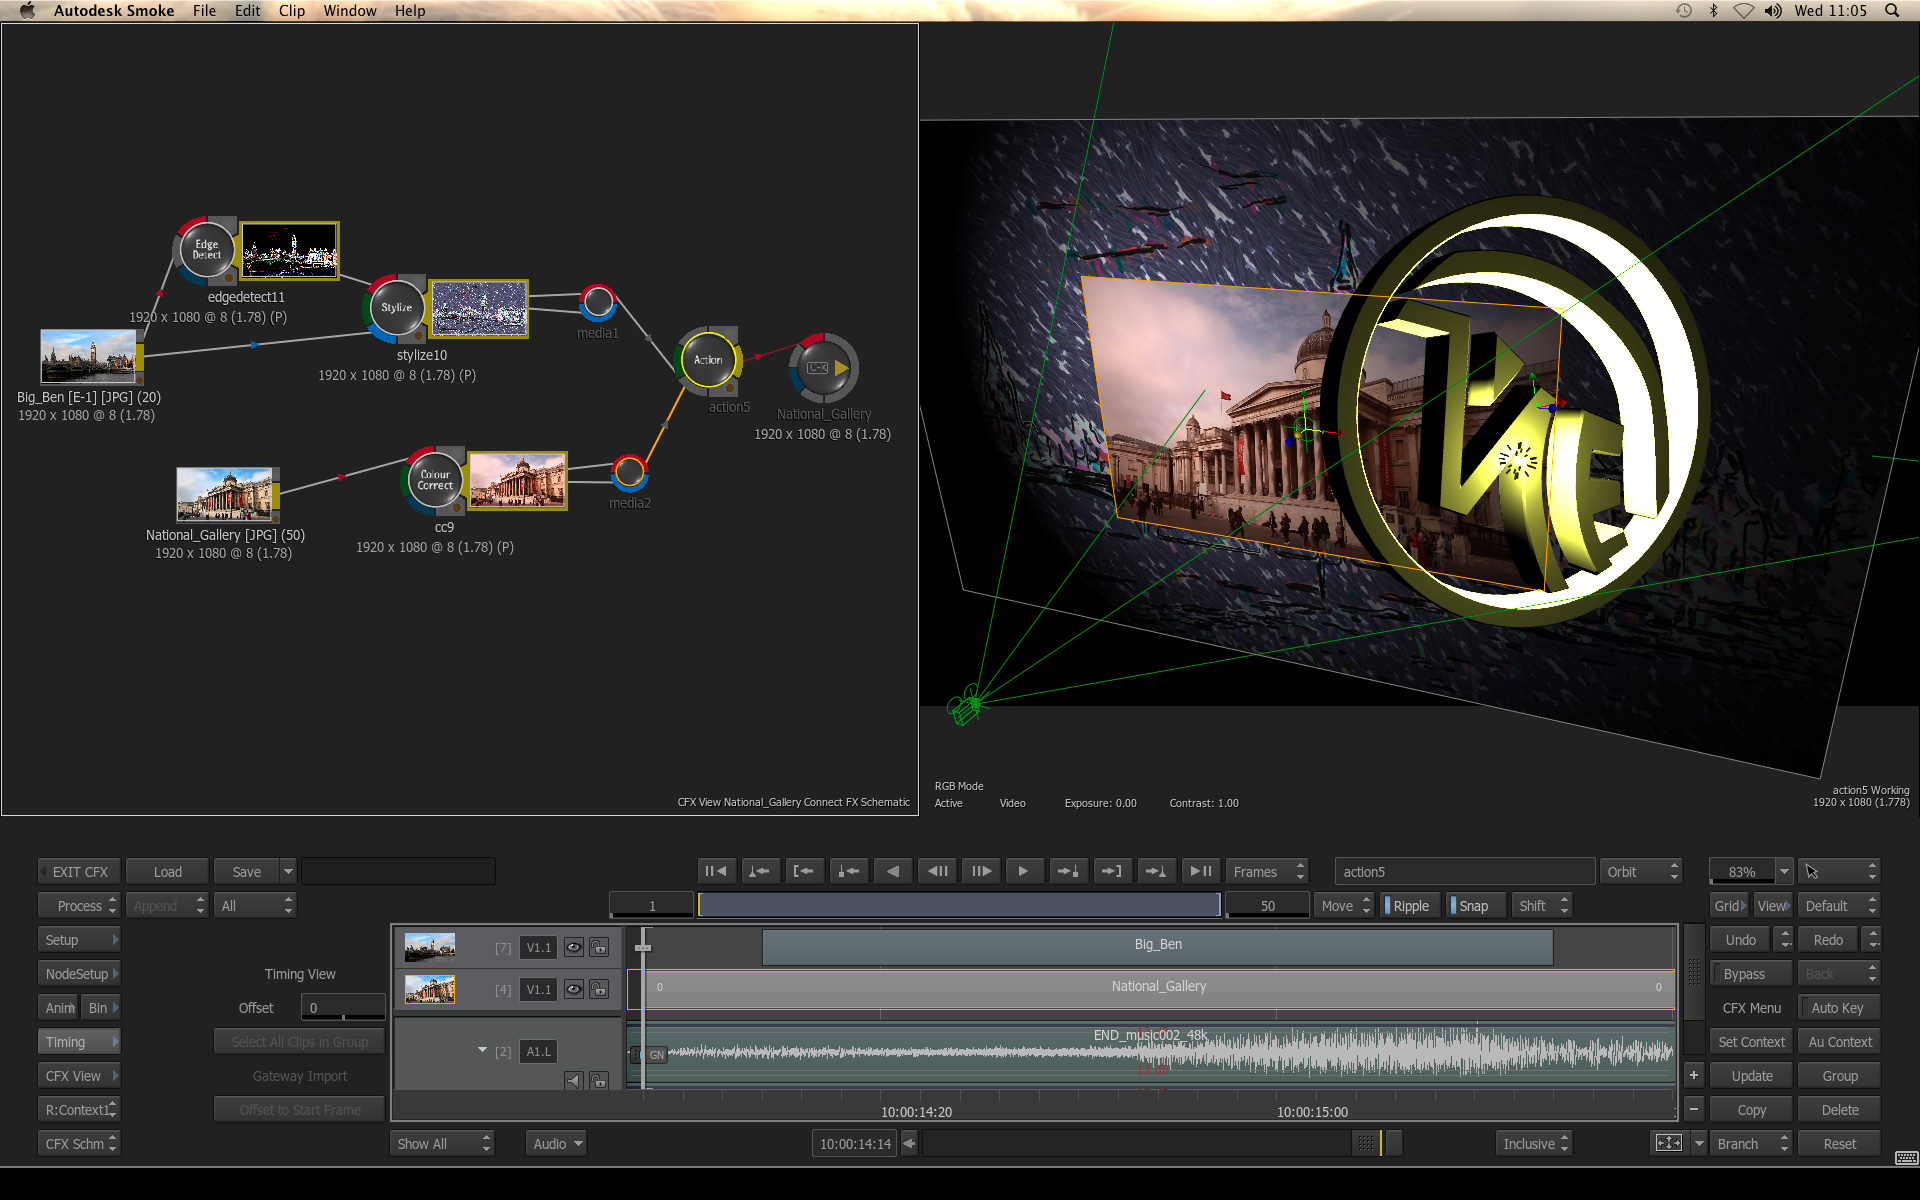Open the Audio dropdown
Image resolution: width=1920 pixels, height=1200 pixels.
pos(556,1144)
